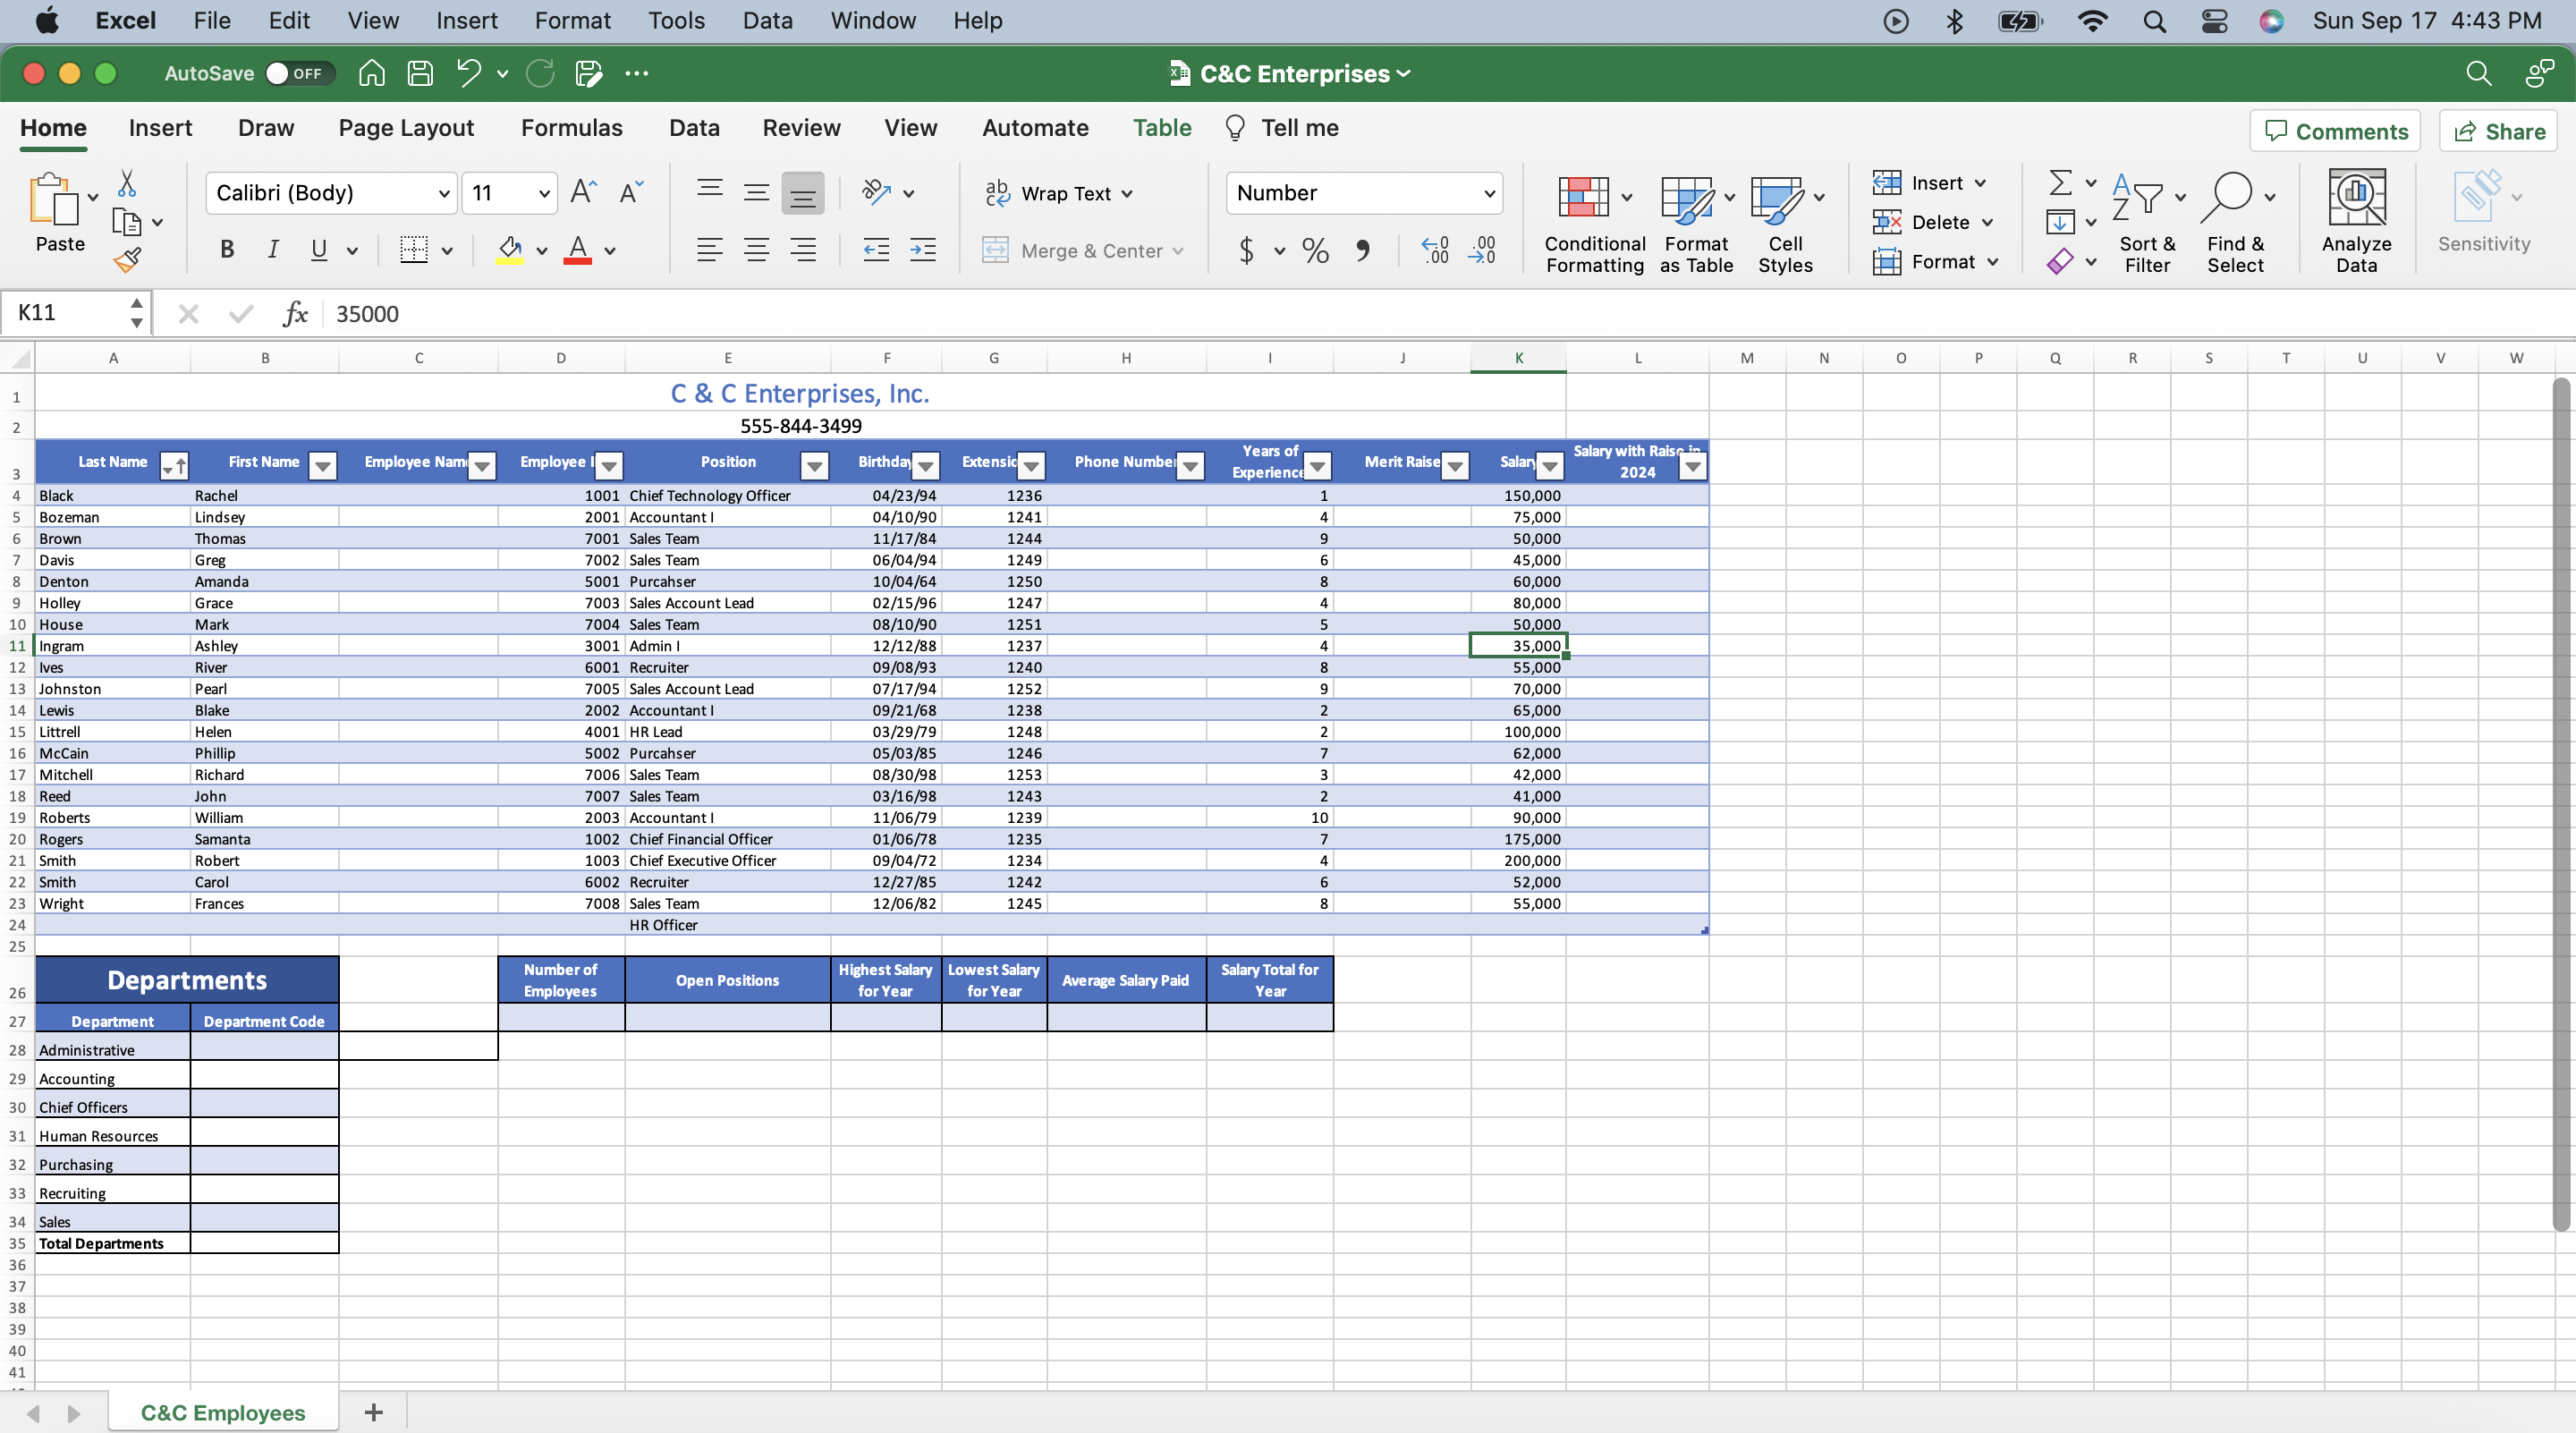
Task: Click the Increase Font Size icon
Action: click(x=583, y=192)
